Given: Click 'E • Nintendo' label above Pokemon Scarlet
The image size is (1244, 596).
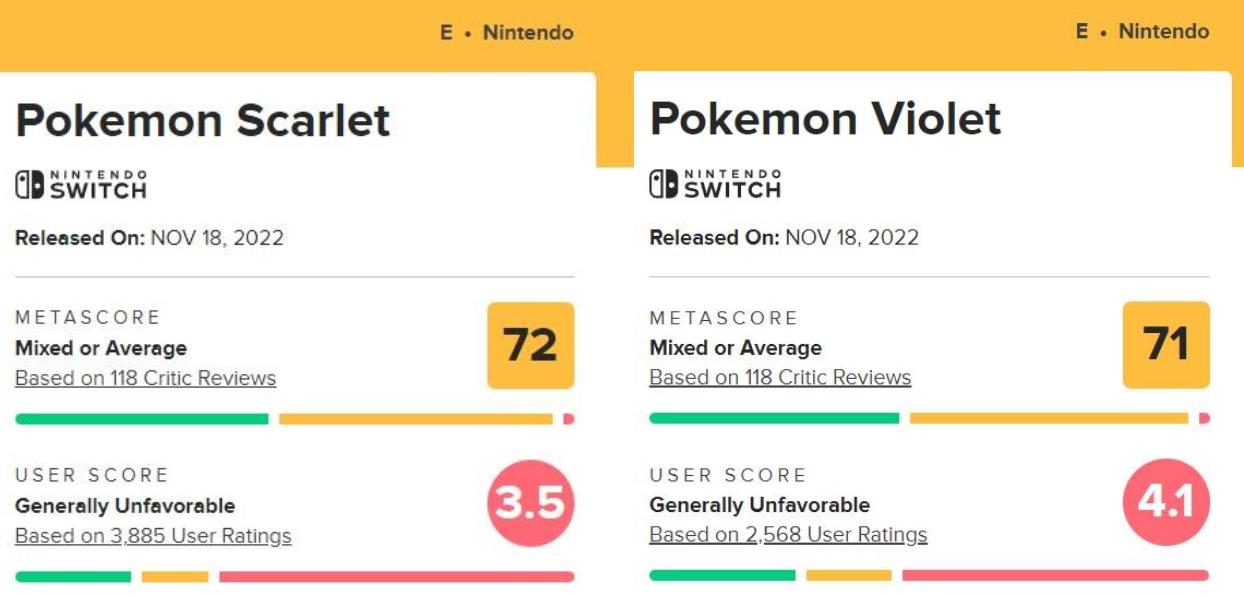Looking at the screenshot, I should tap(506, 32).
